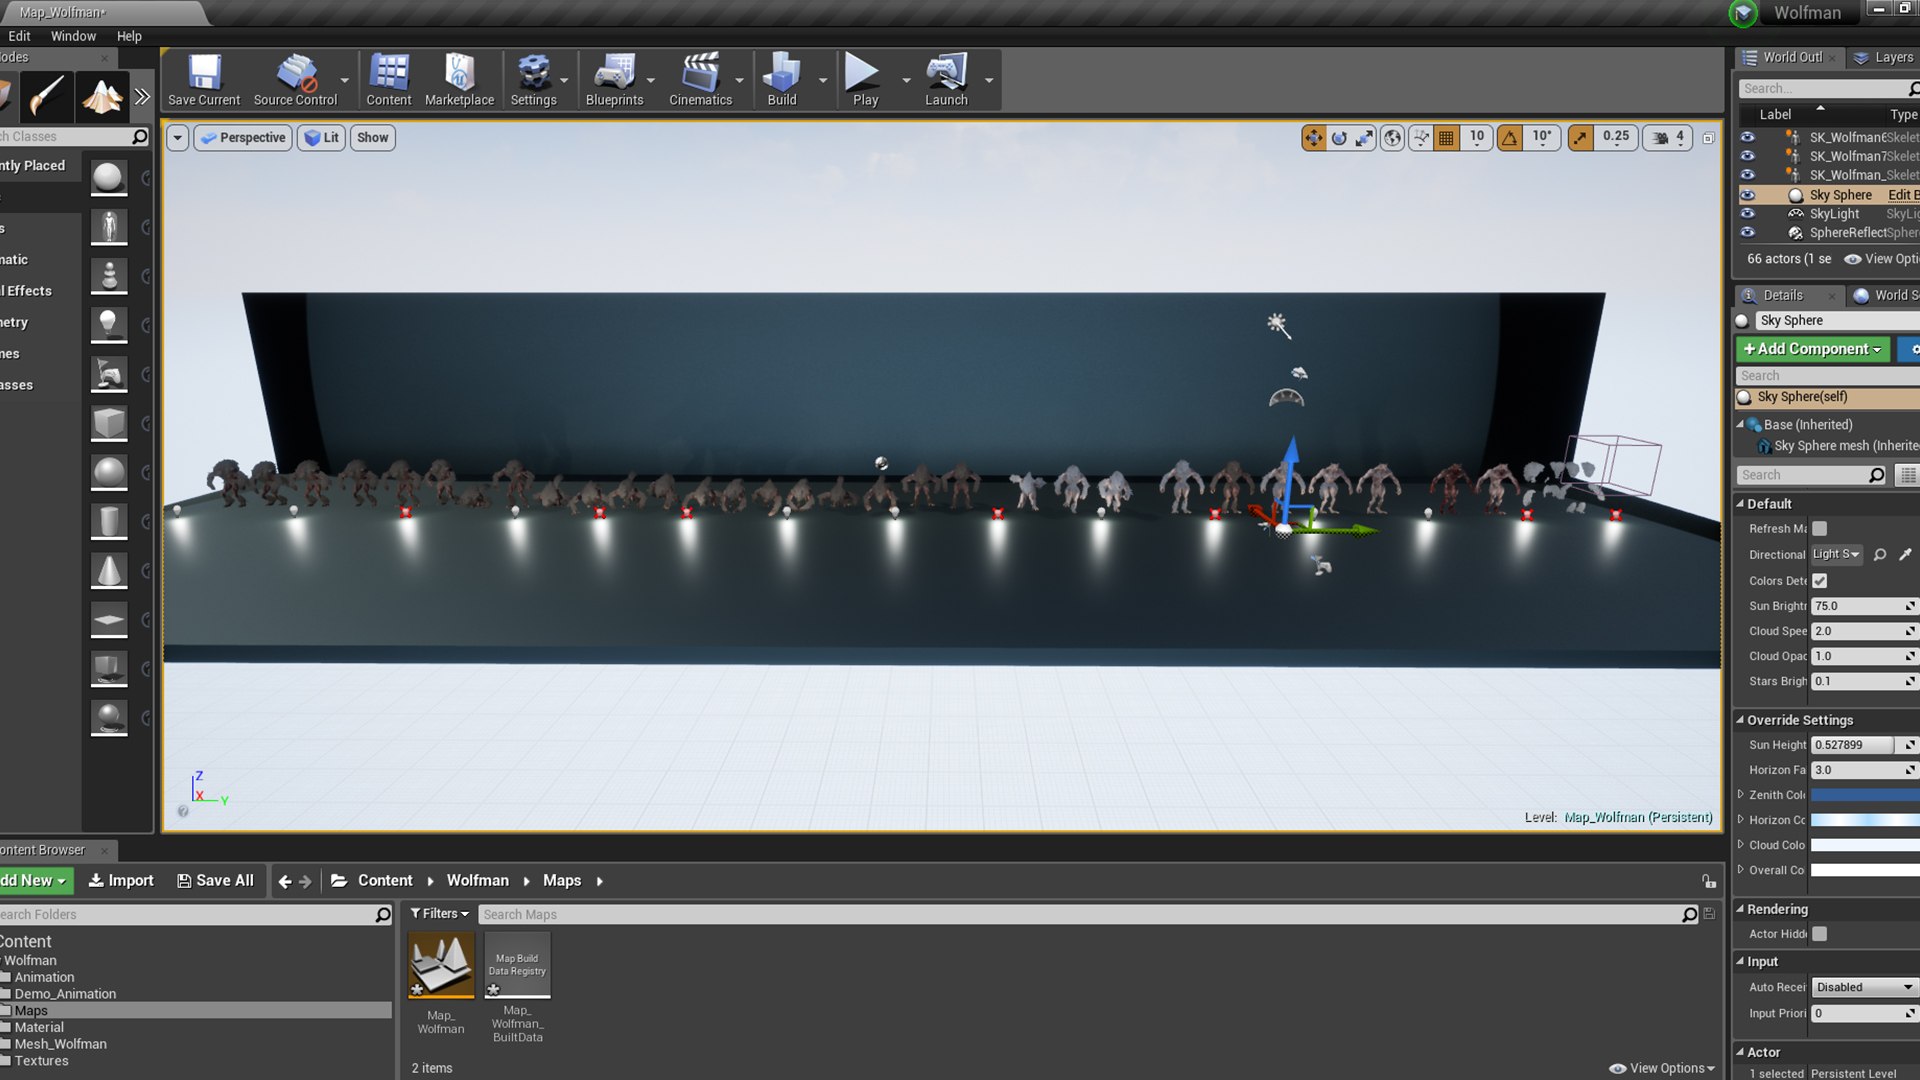1920x1080 pixels.
Task: Open the Auto Receive Input dropdown
Action: point(1863,987)
